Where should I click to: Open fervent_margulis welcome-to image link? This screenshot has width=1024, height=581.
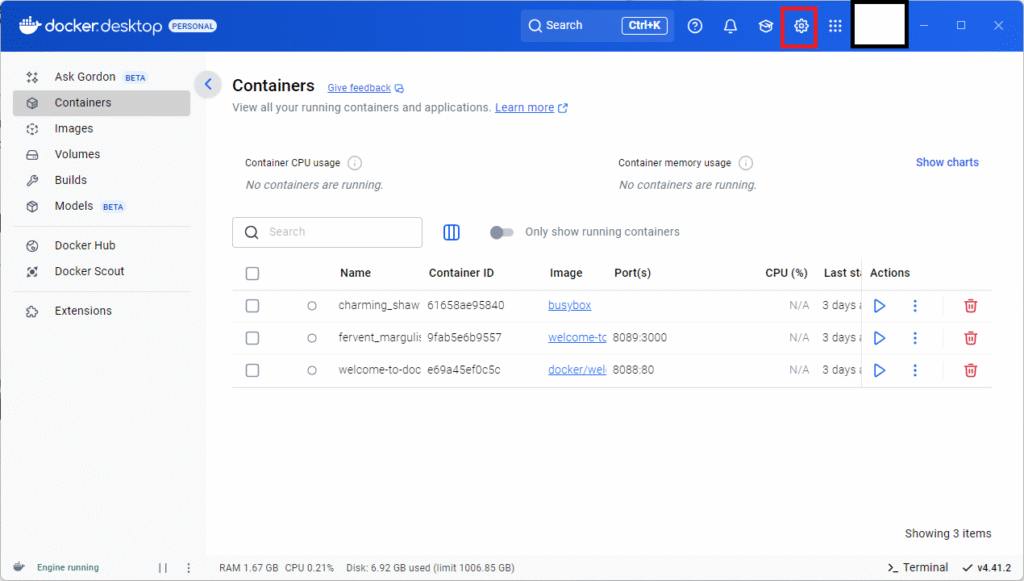pyautogui.click(x=577, y=338)
